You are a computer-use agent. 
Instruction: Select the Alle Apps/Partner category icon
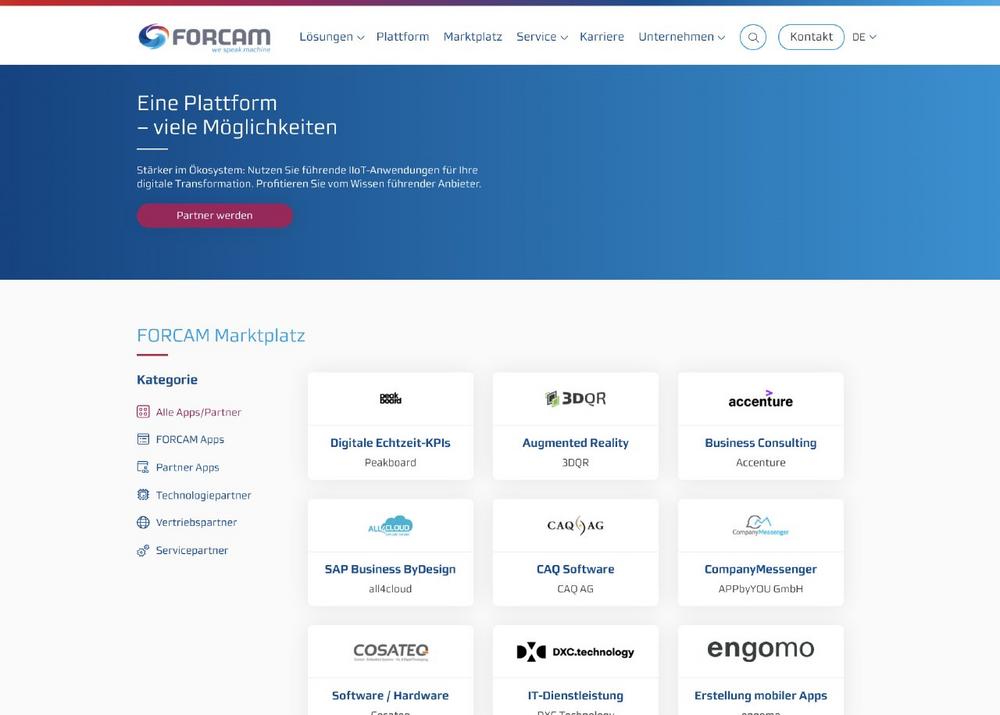(143, 412)
